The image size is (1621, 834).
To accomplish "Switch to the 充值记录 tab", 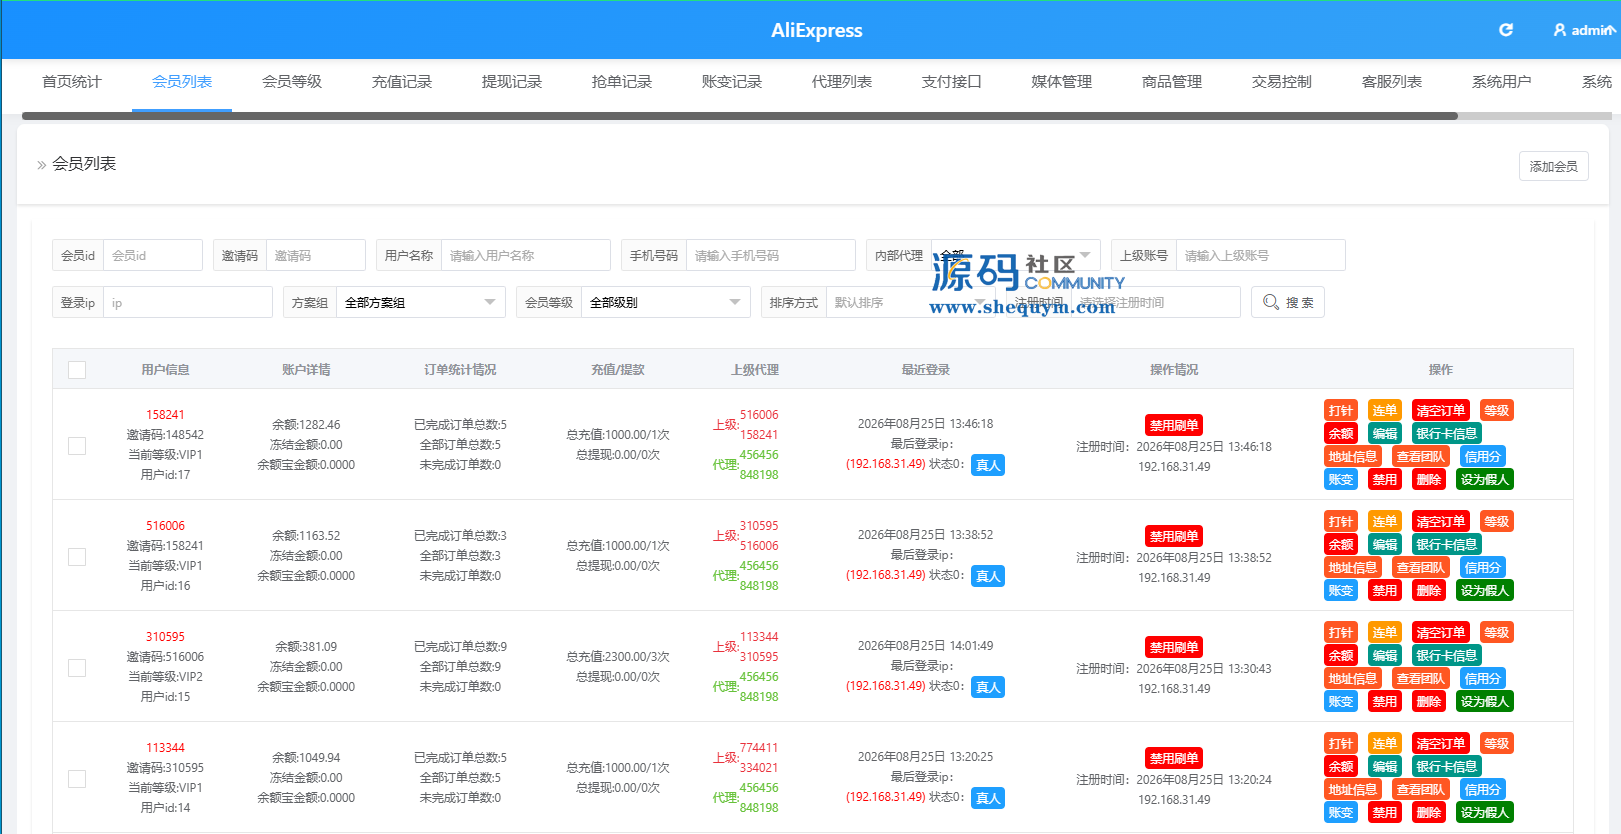I will coord(402,82).
